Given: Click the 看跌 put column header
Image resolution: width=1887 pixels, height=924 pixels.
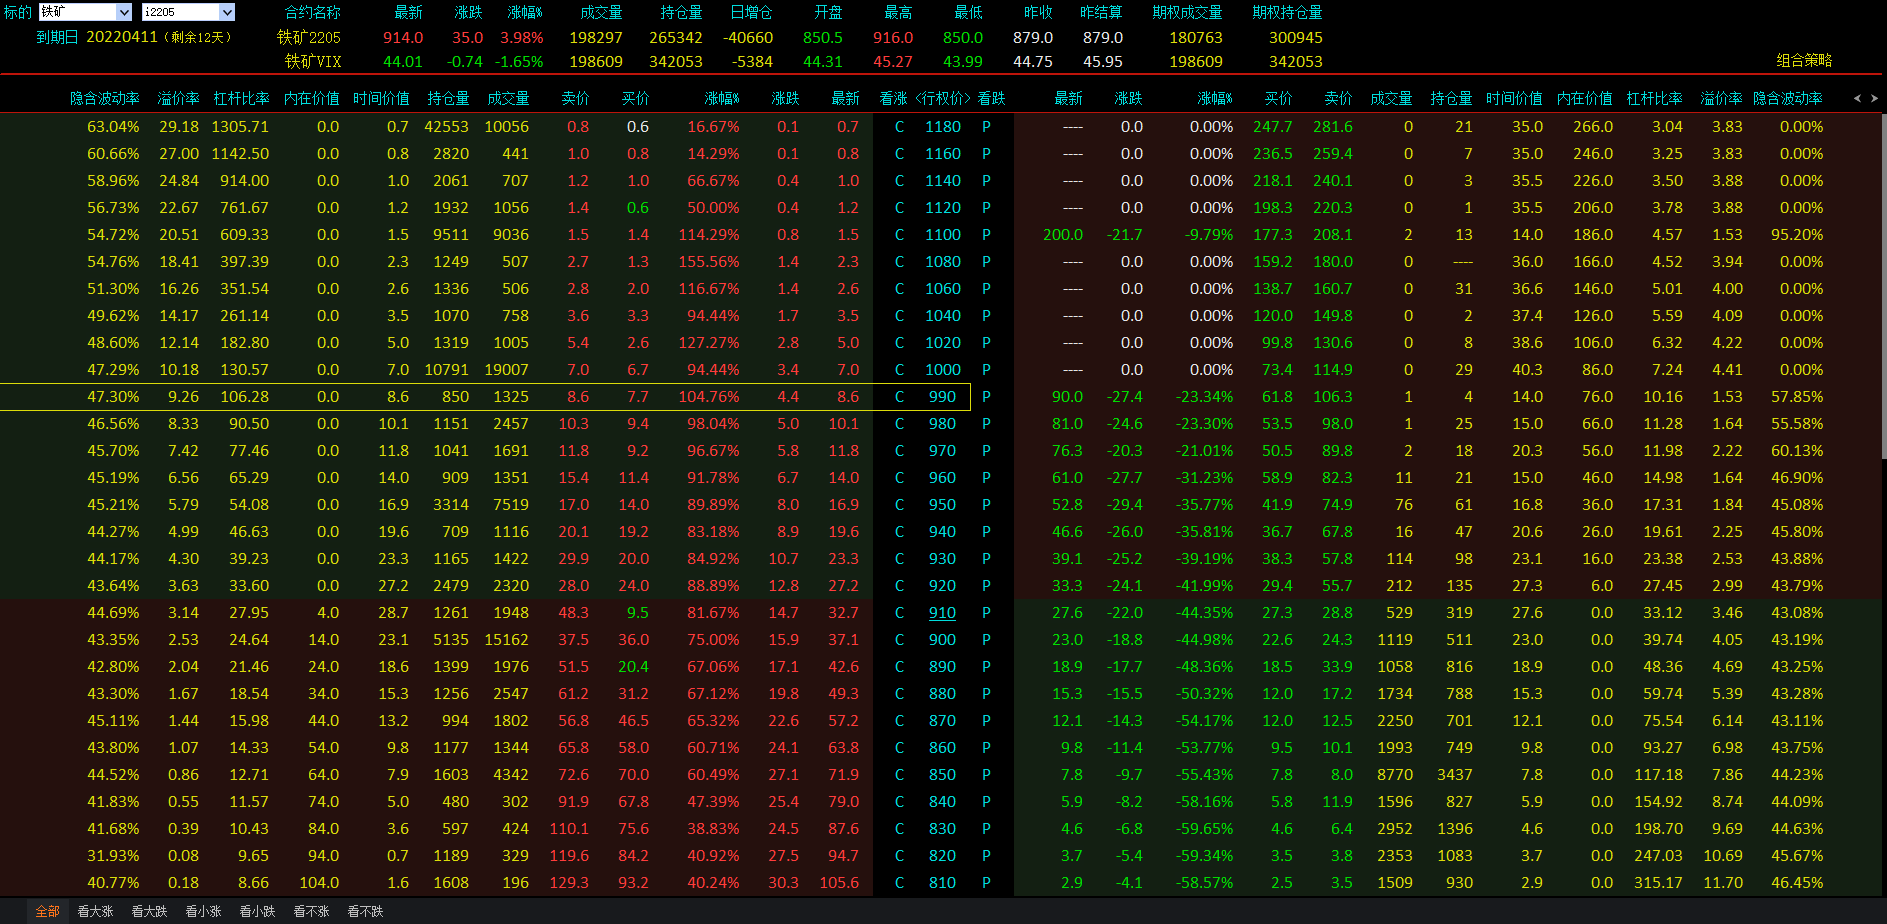Looking at the screenshot, I should [992, 98].
